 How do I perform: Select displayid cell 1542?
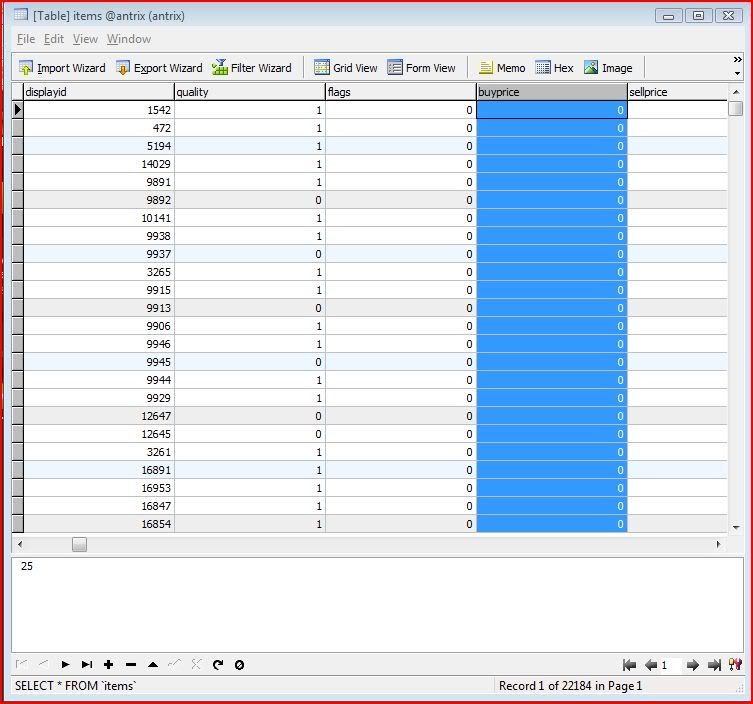point(99,110)
